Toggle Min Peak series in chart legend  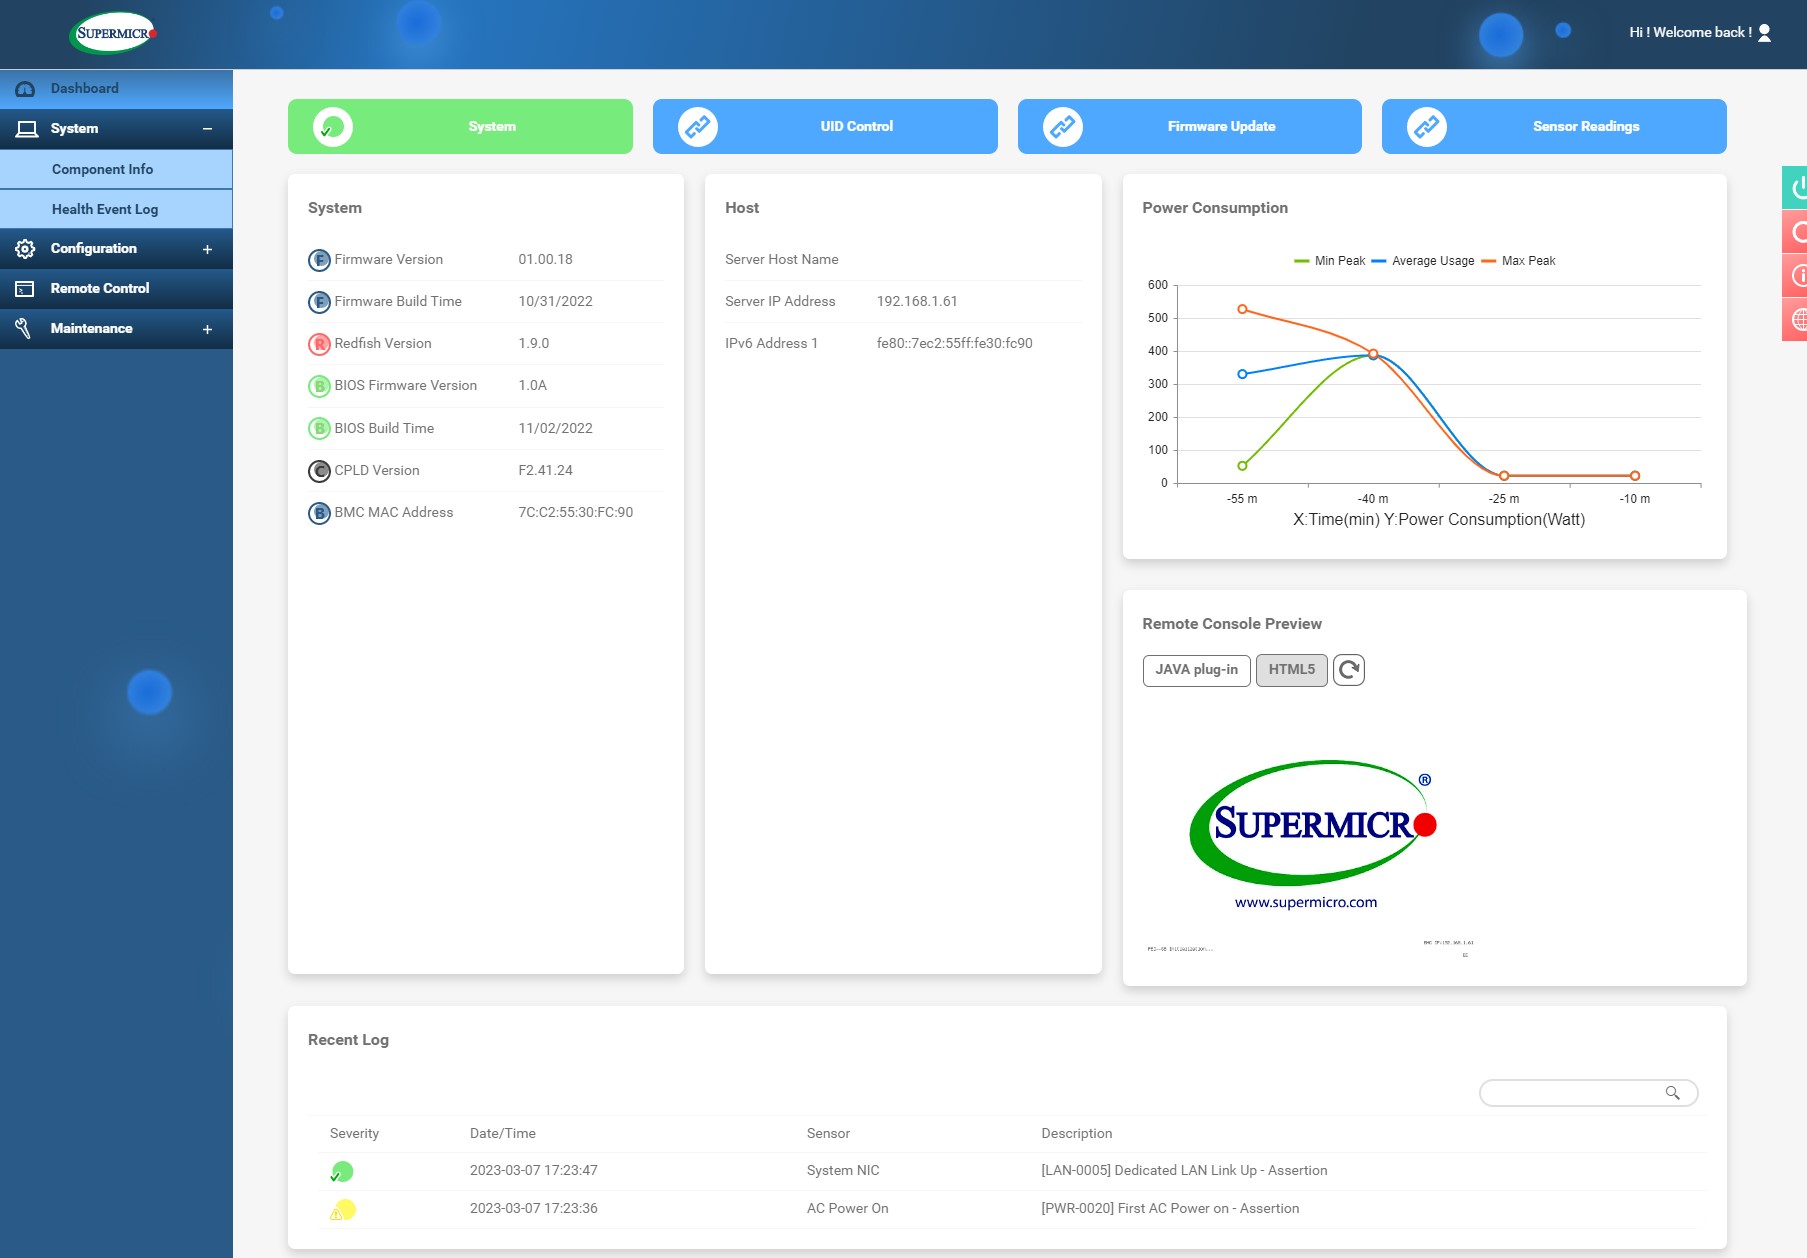[x=1330, y=261]
